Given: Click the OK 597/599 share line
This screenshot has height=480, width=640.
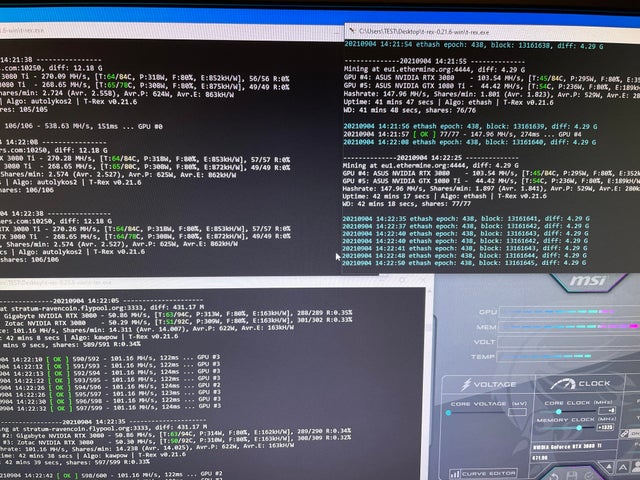Looking at the screenshot, I should click(x=111, y=408).
